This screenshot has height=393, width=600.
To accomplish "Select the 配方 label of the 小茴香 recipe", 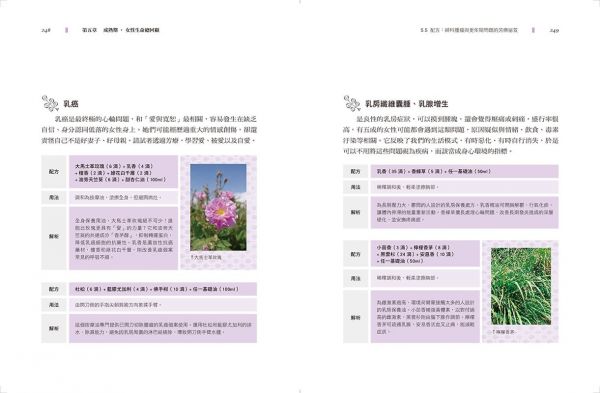I will 355,254.
